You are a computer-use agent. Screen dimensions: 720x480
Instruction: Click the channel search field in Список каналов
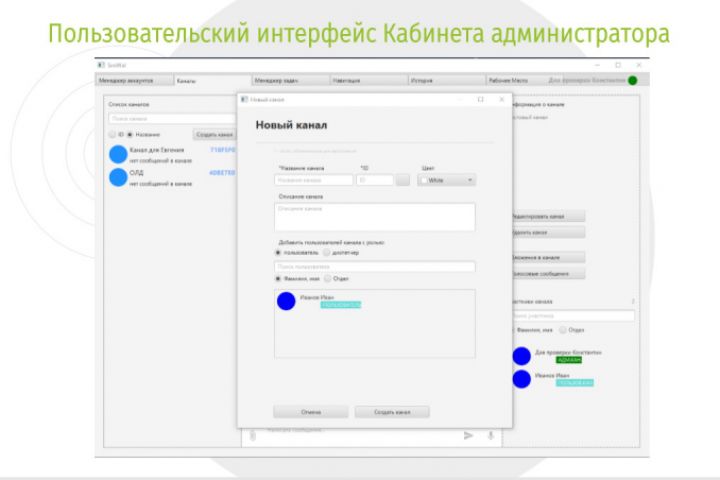[x=172, y=119]
